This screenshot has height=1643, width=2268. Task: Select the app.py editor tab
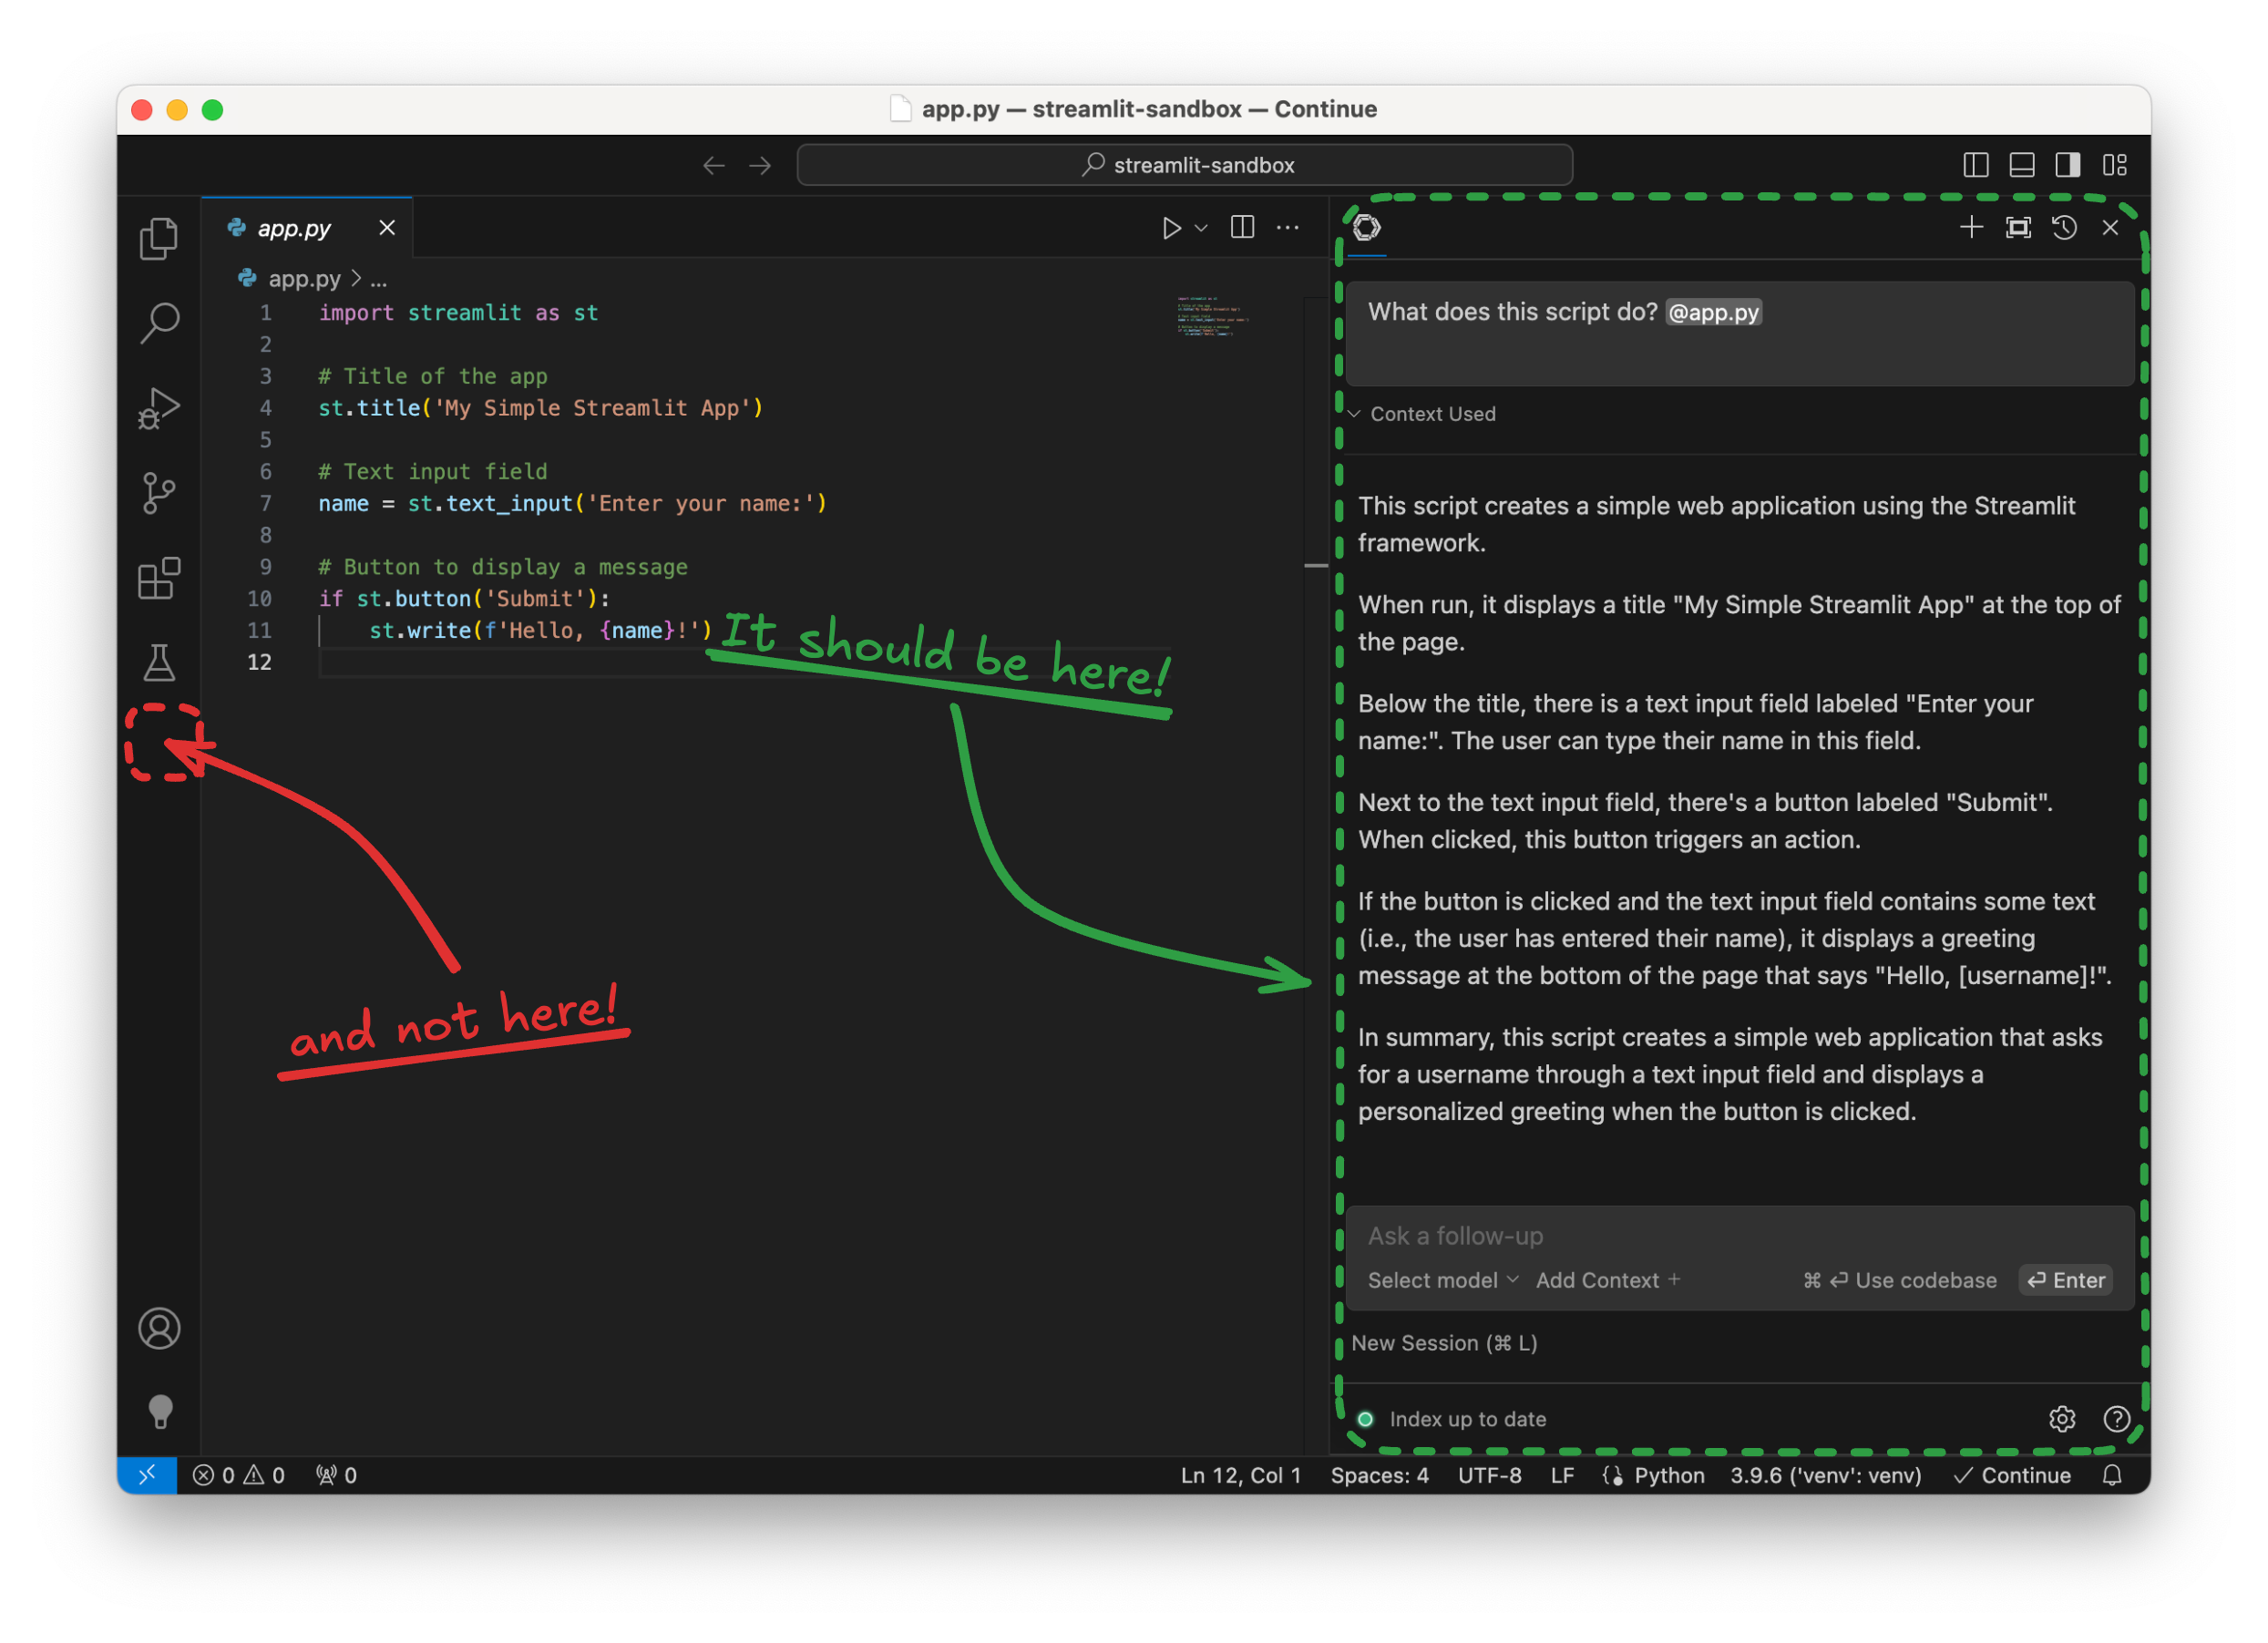pos(307,228)
